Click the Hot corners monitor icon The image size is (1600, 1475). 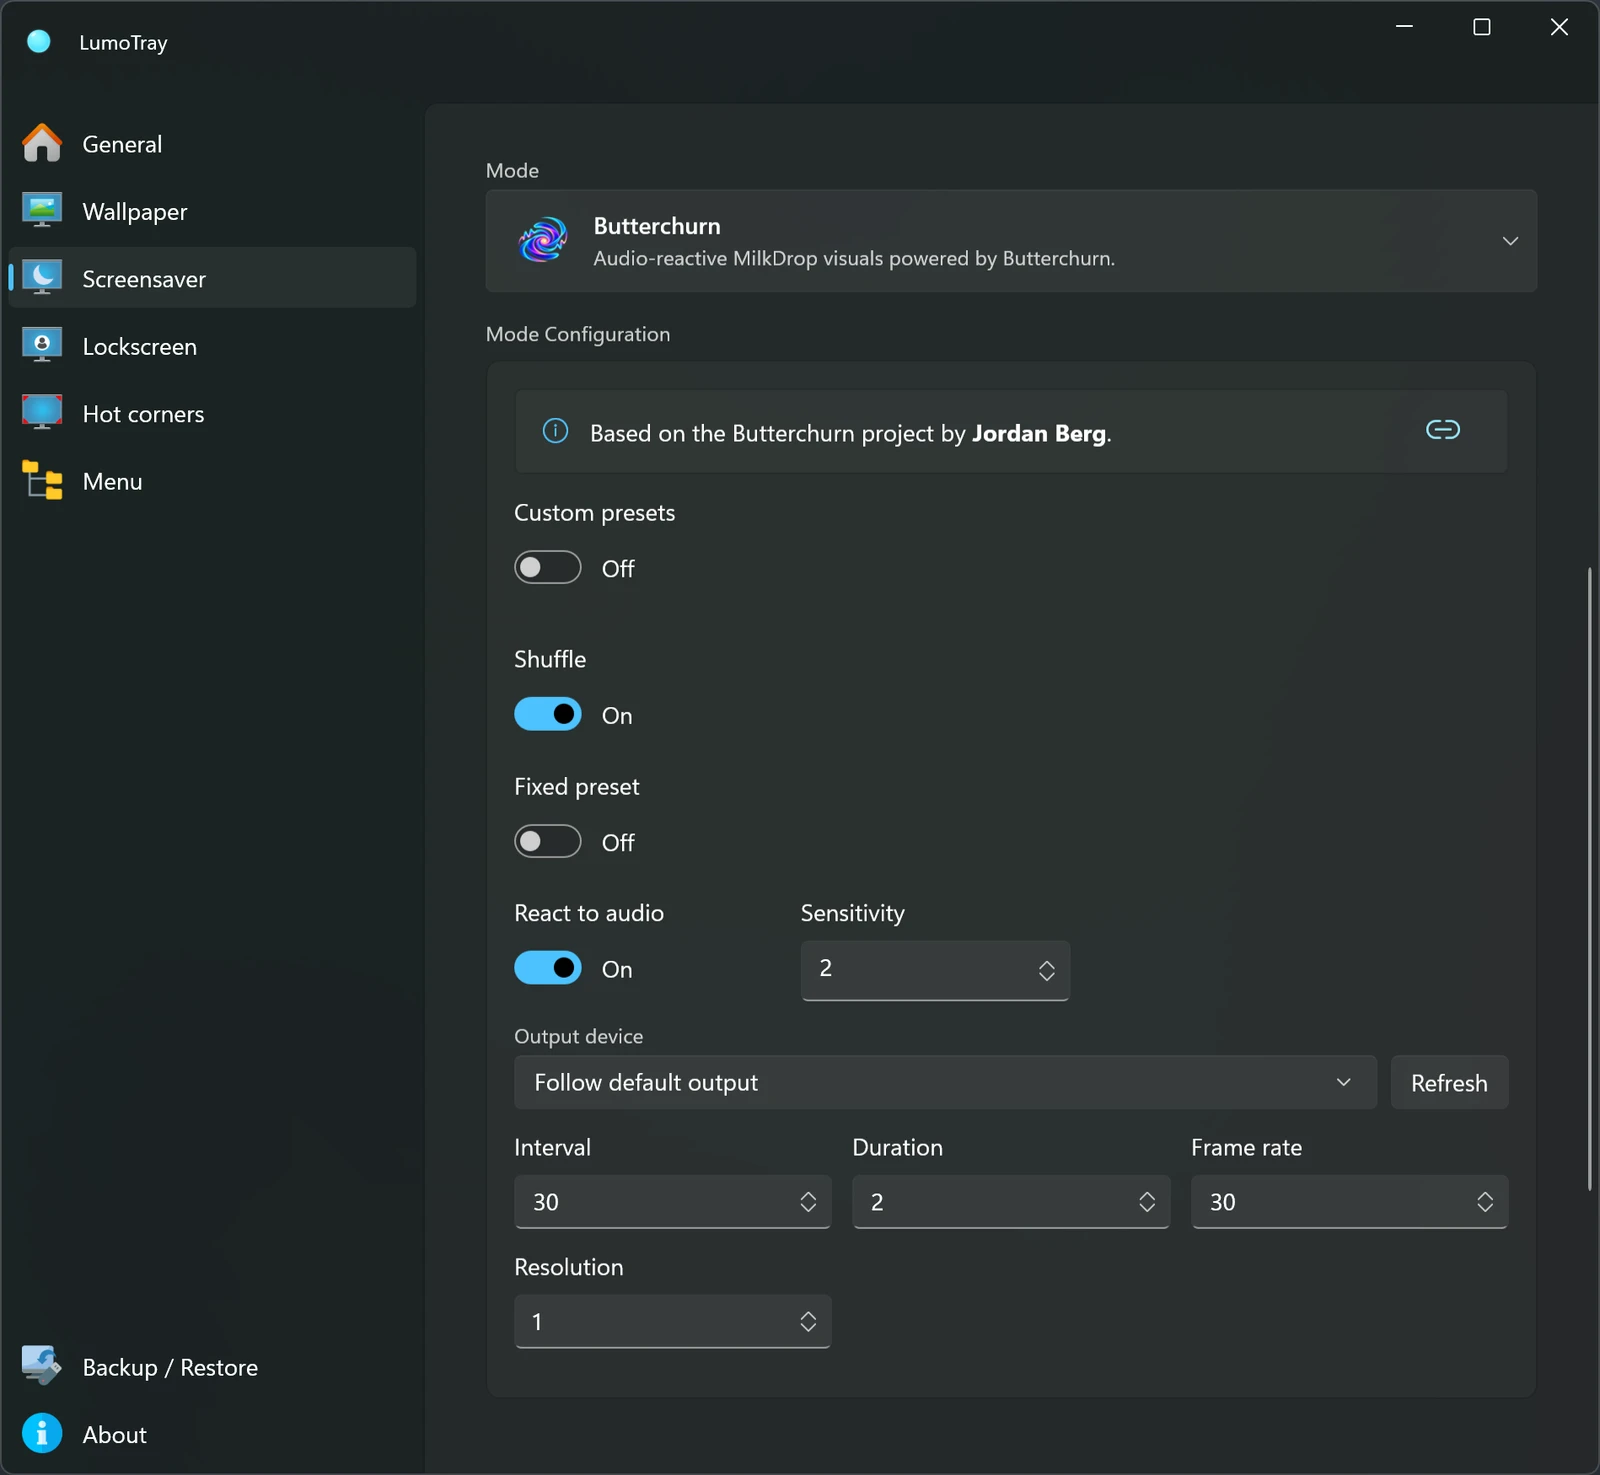click(x=42, y=413)
